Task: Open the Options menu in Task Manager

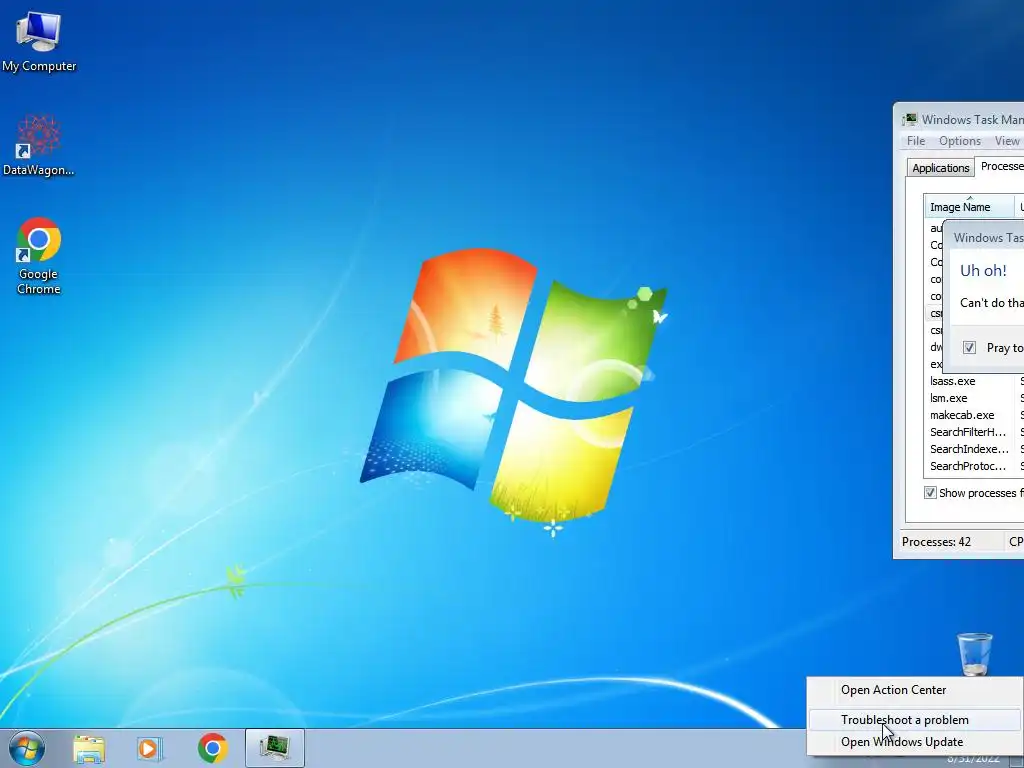Action: click(959, 141)
